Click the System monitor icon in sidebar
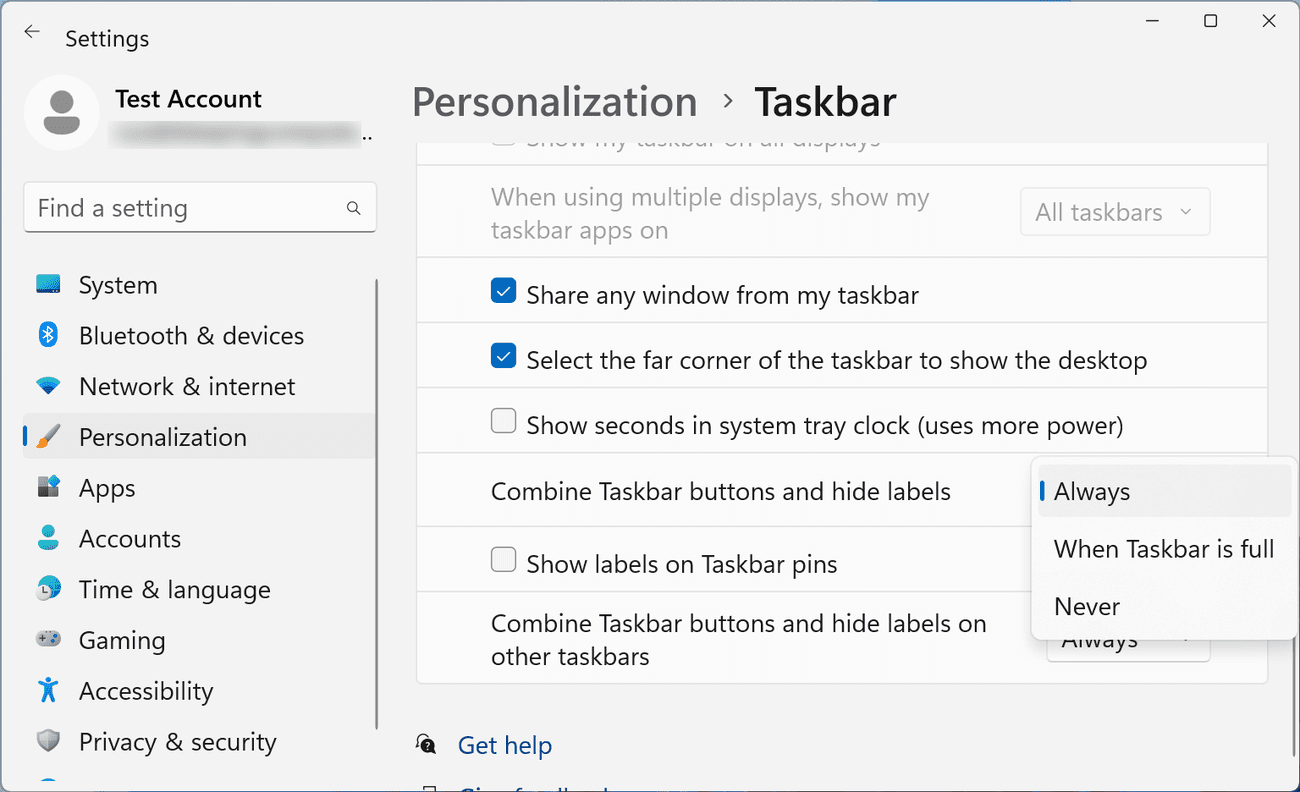 (x=48, y=285)
